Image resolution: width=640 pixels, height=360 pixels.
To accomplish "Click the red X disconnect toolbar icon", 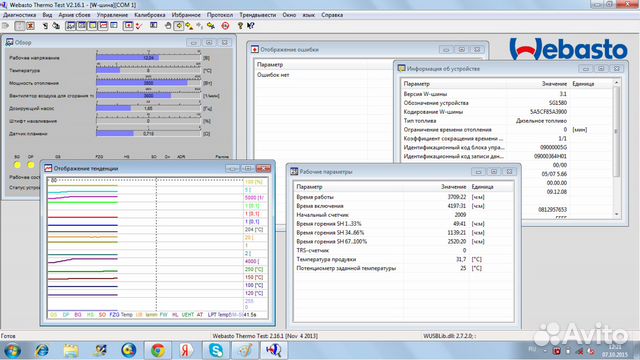I will pos(30,26).
